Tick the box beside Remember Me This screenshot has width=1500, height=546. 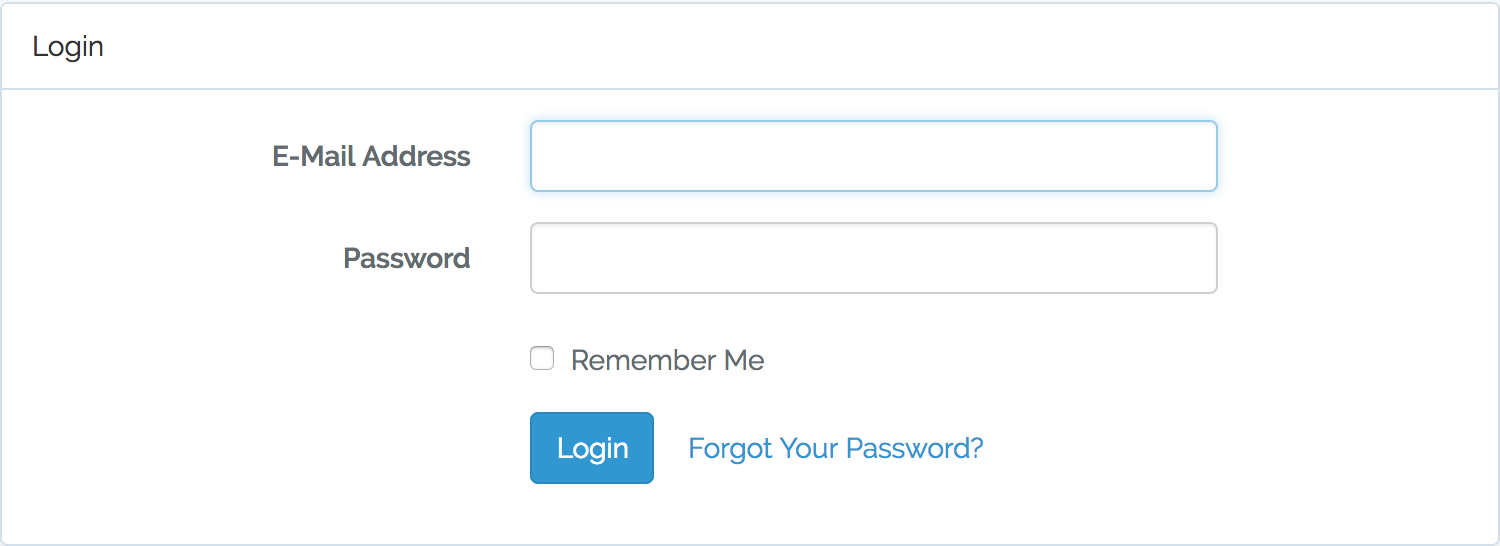pos(542,359)
